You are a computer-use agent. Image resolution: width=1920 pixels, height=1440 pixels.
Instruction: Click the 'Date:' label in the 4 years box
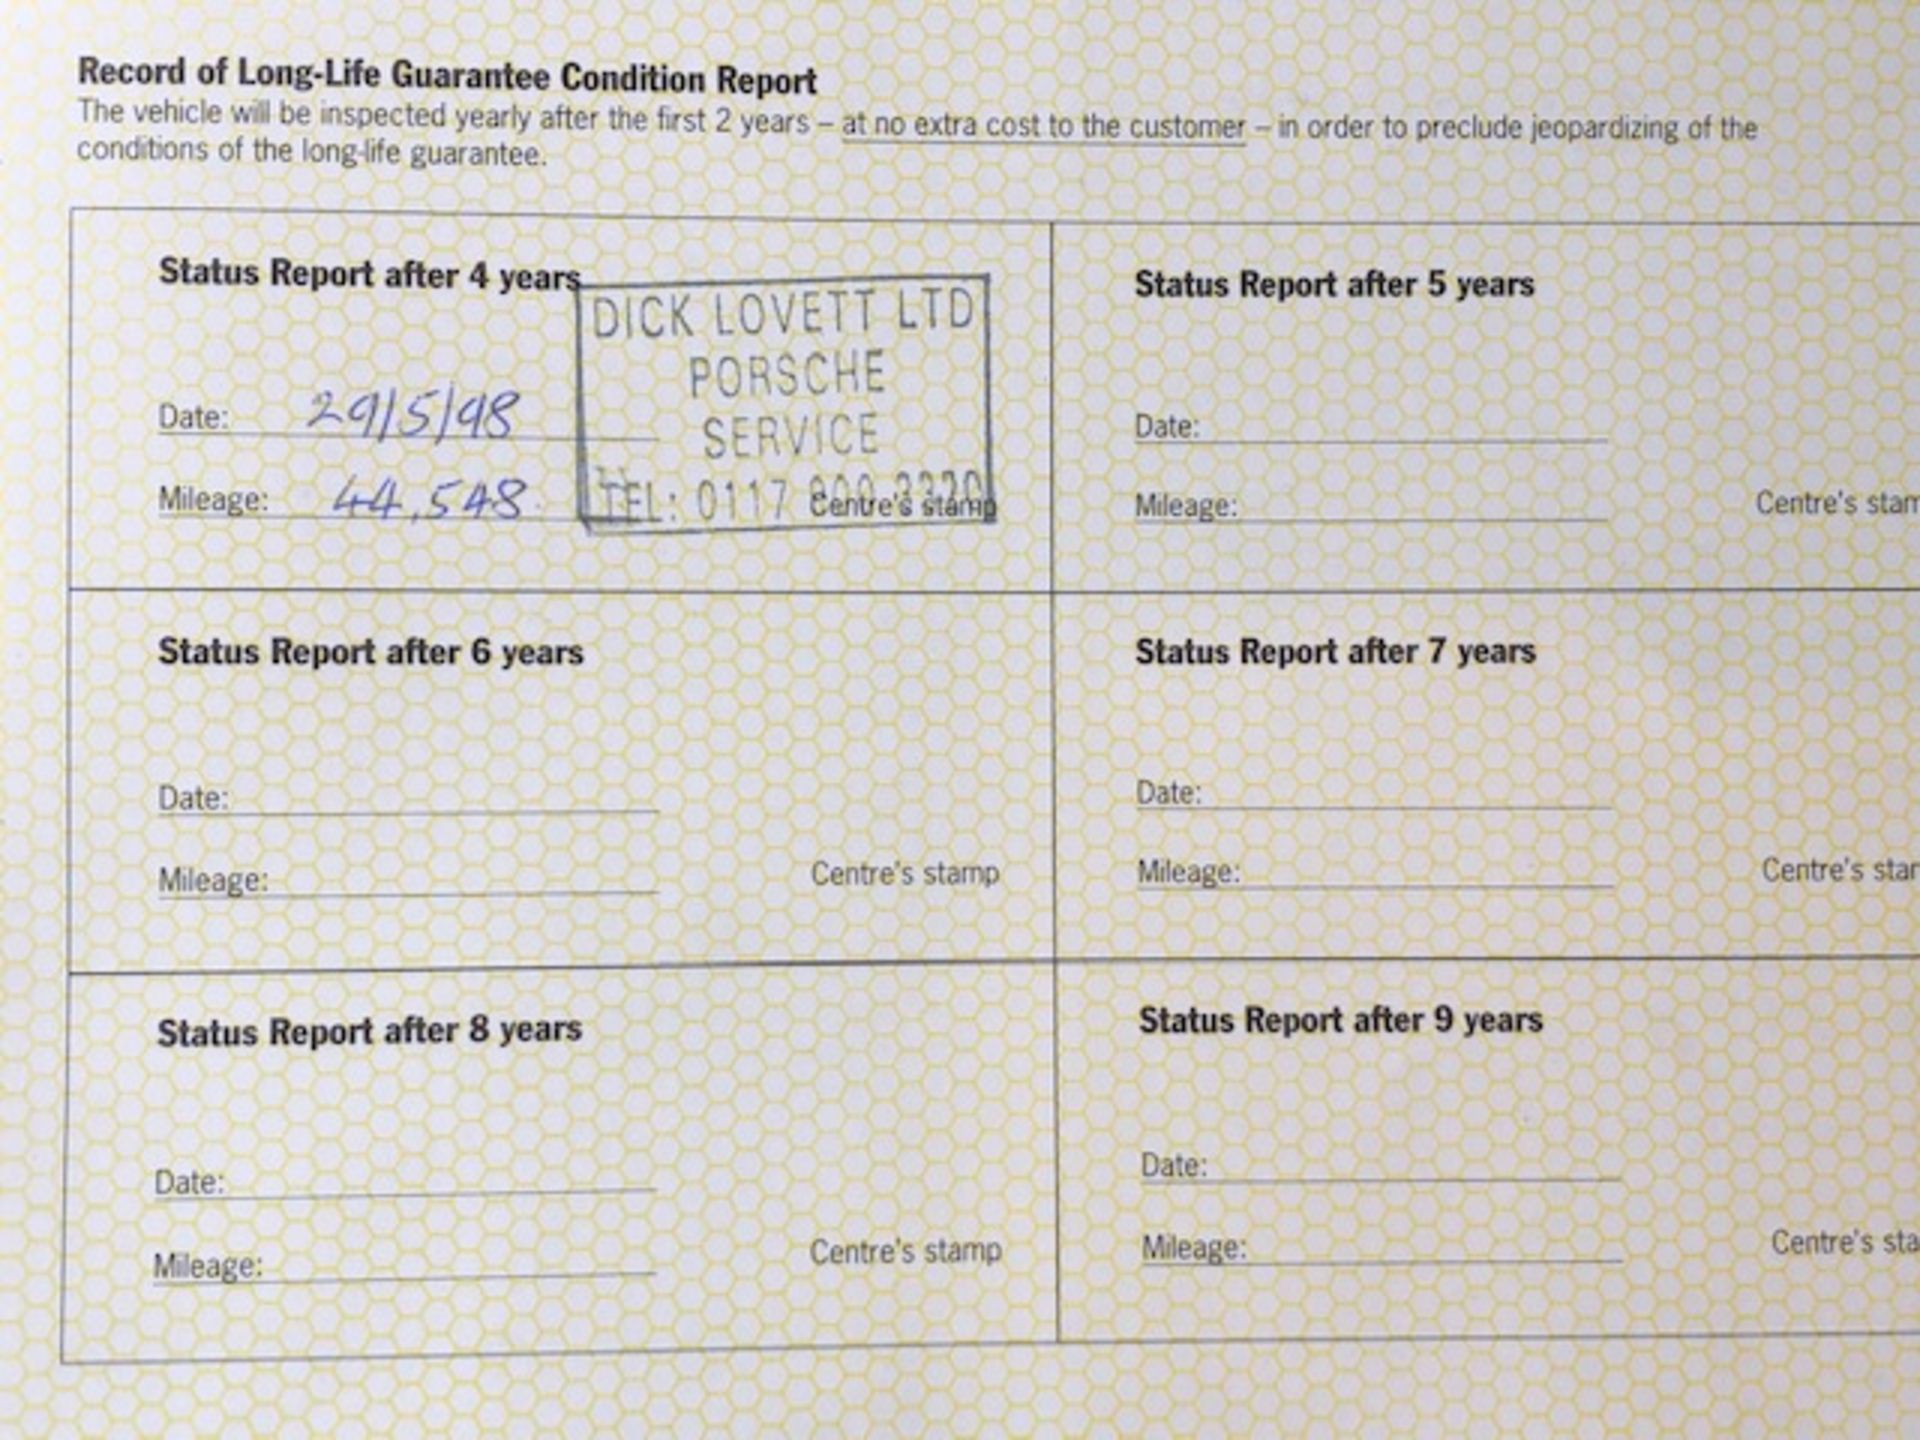(x=194, y=417)
